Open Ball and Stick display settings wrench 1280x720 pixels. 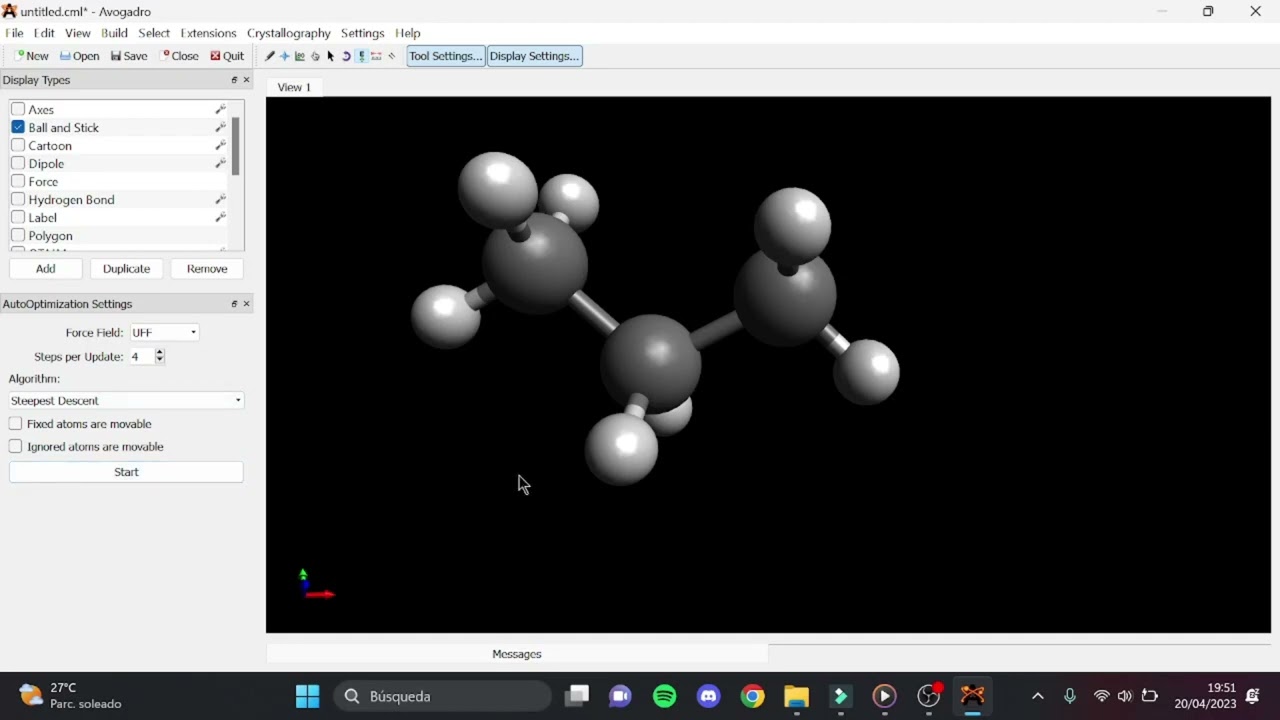pyautogui.click(x=221, y=128)
